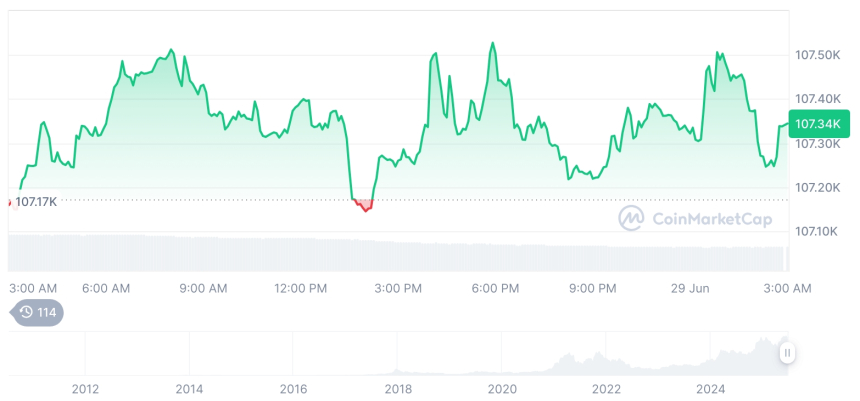Select the 2022 marker in the navigator
The width and height of the screenshot is (860, 401).
(x=606, y=389)
